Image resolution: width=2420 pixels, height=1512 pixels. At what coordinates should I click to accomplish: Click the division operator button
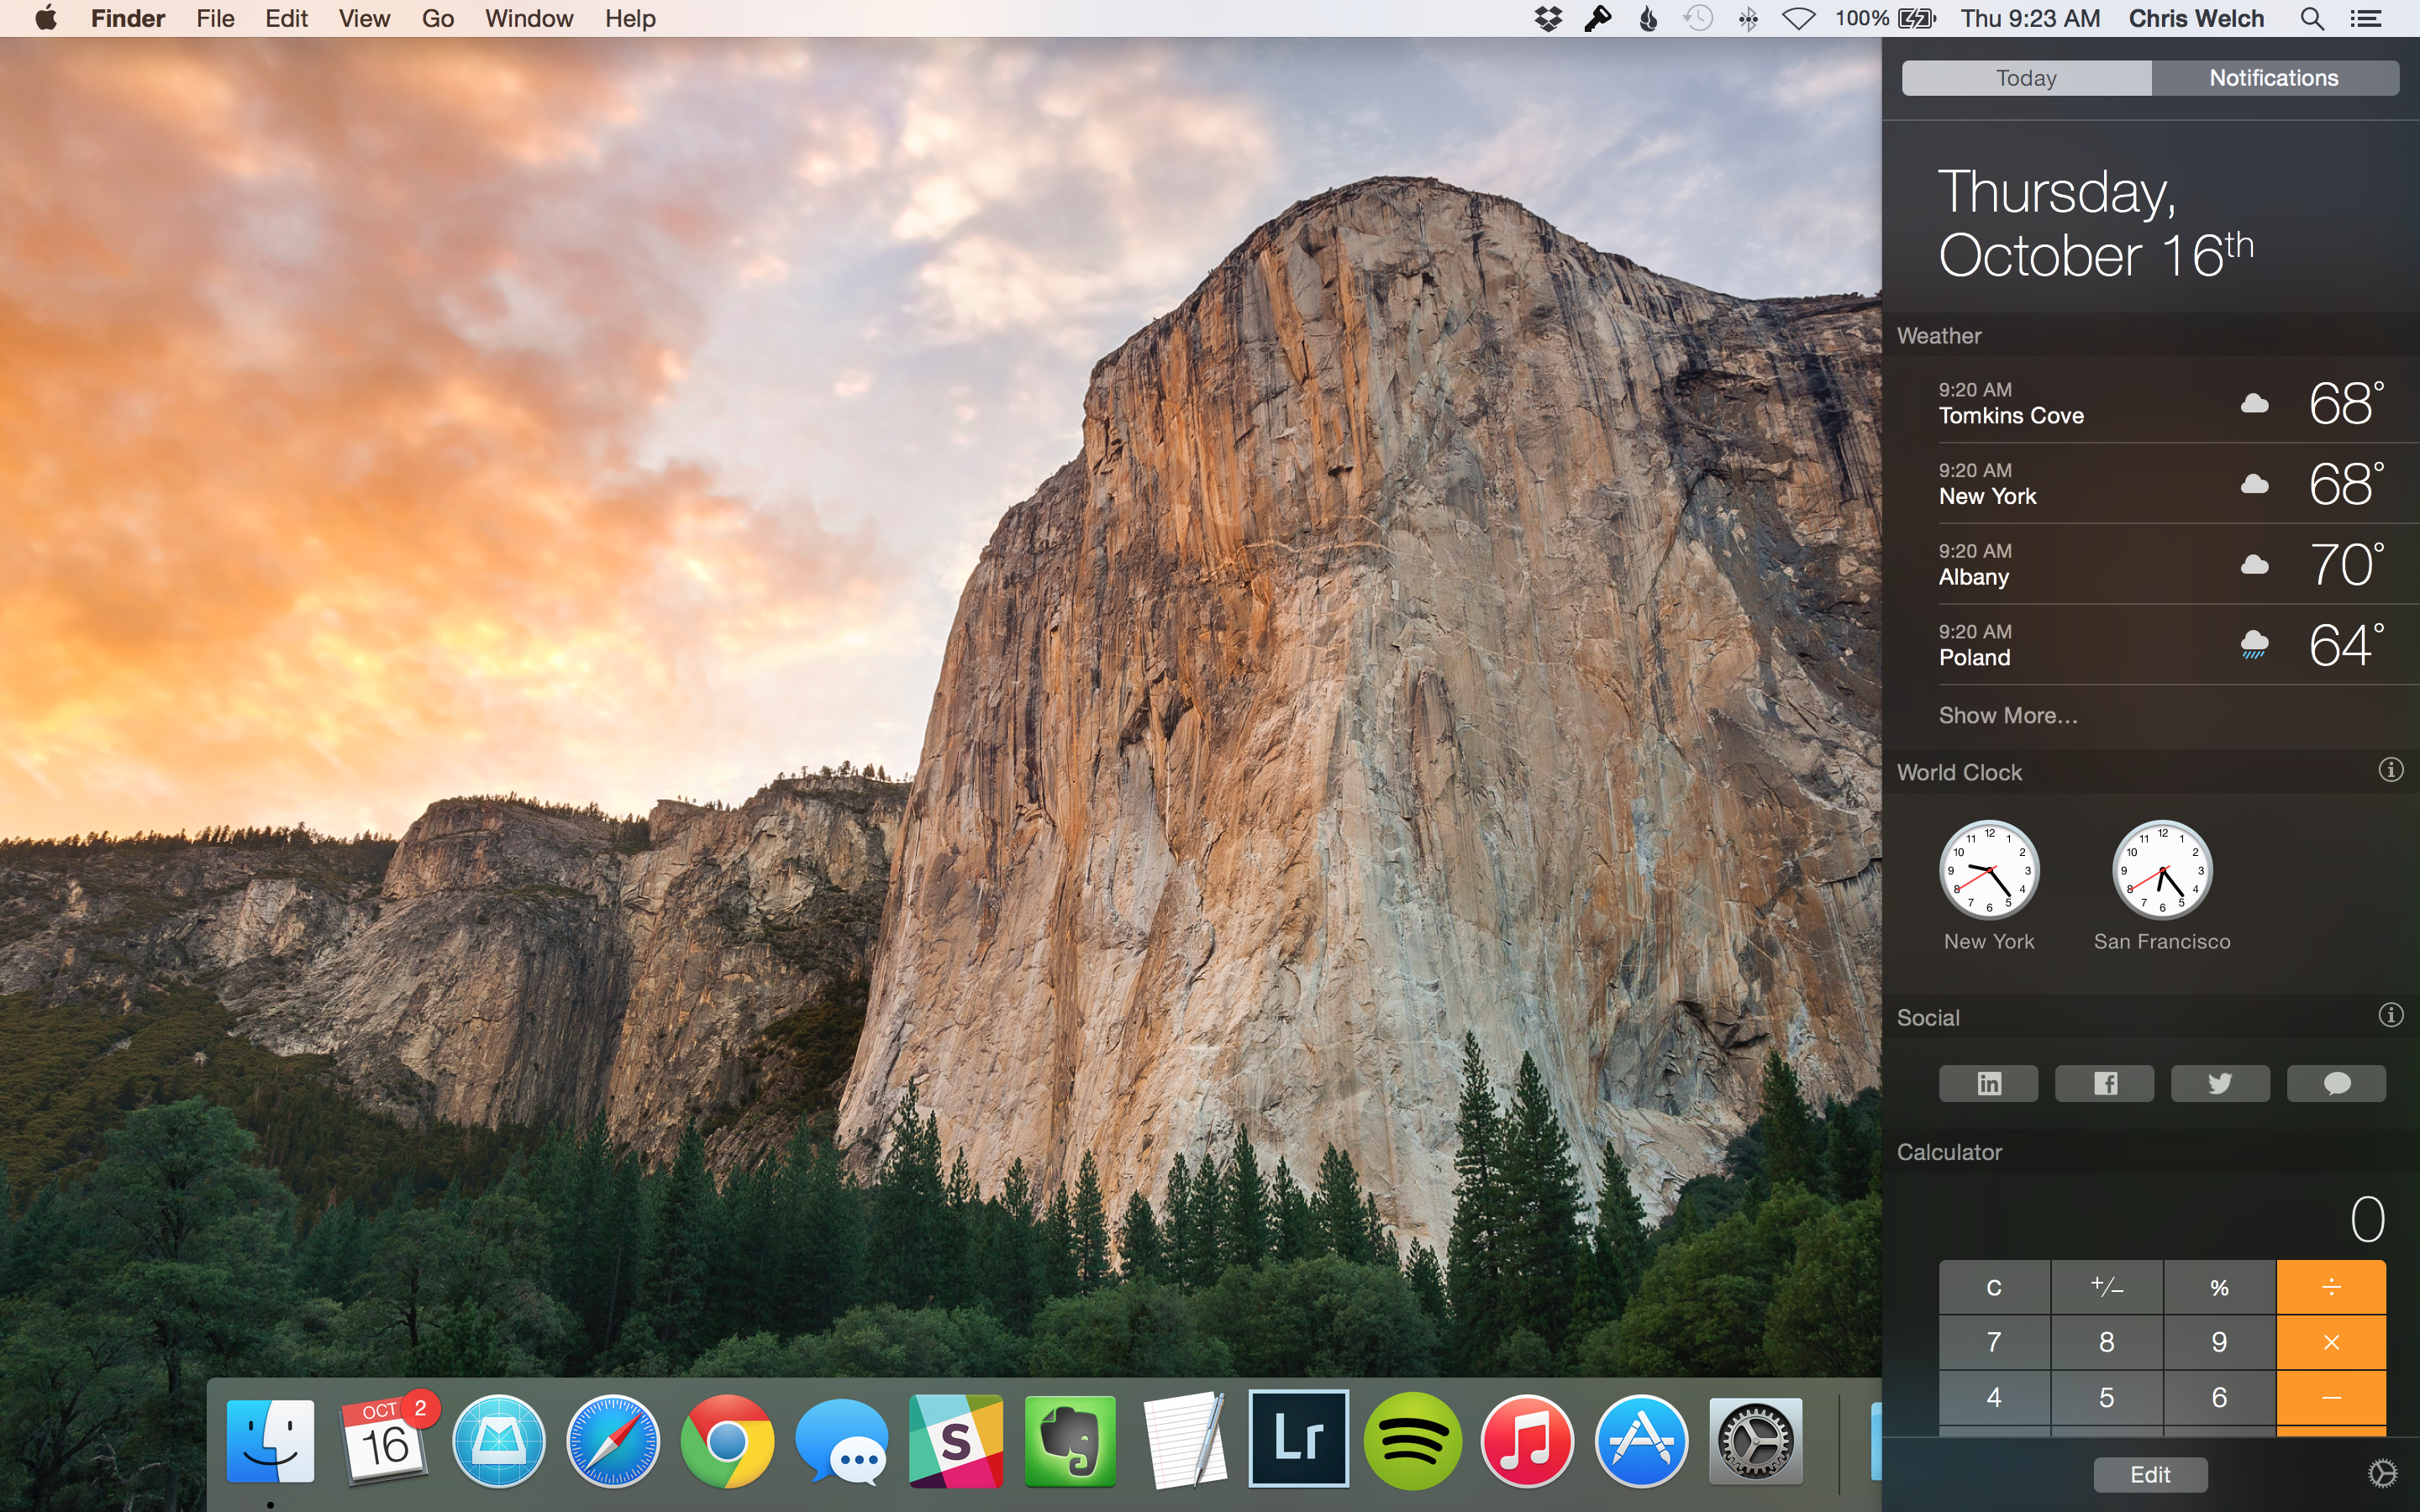pyautogui.click(x=2331, y=1285)
